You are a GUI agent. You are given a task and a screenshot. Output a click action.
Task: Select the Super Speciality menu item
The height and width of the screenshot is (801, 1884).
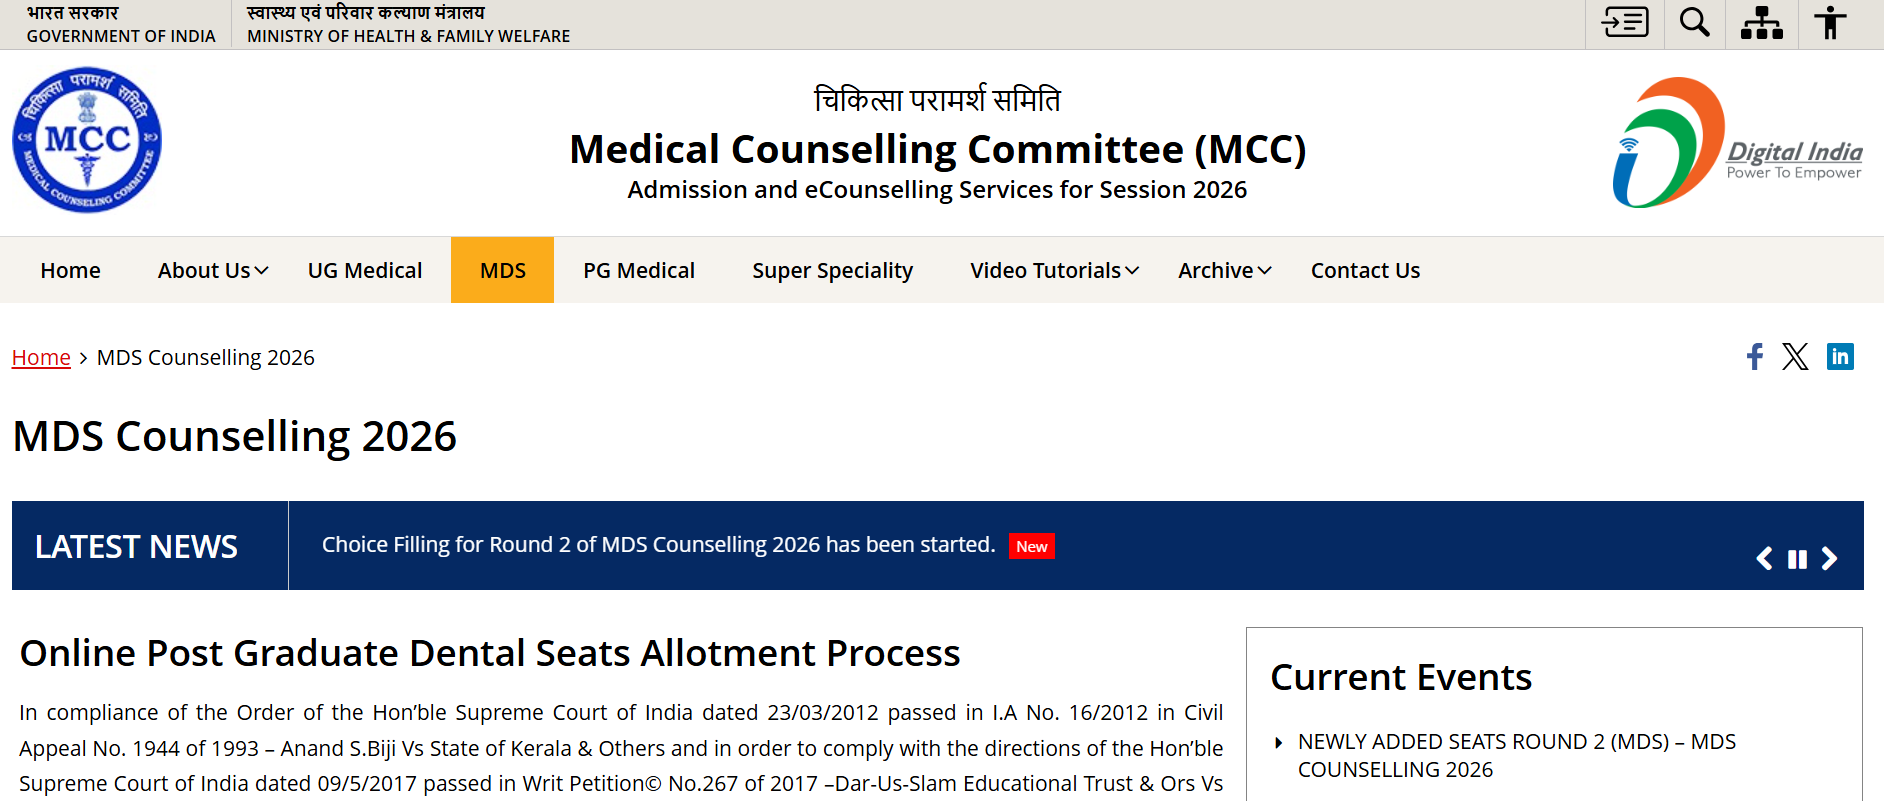(833, 270)
